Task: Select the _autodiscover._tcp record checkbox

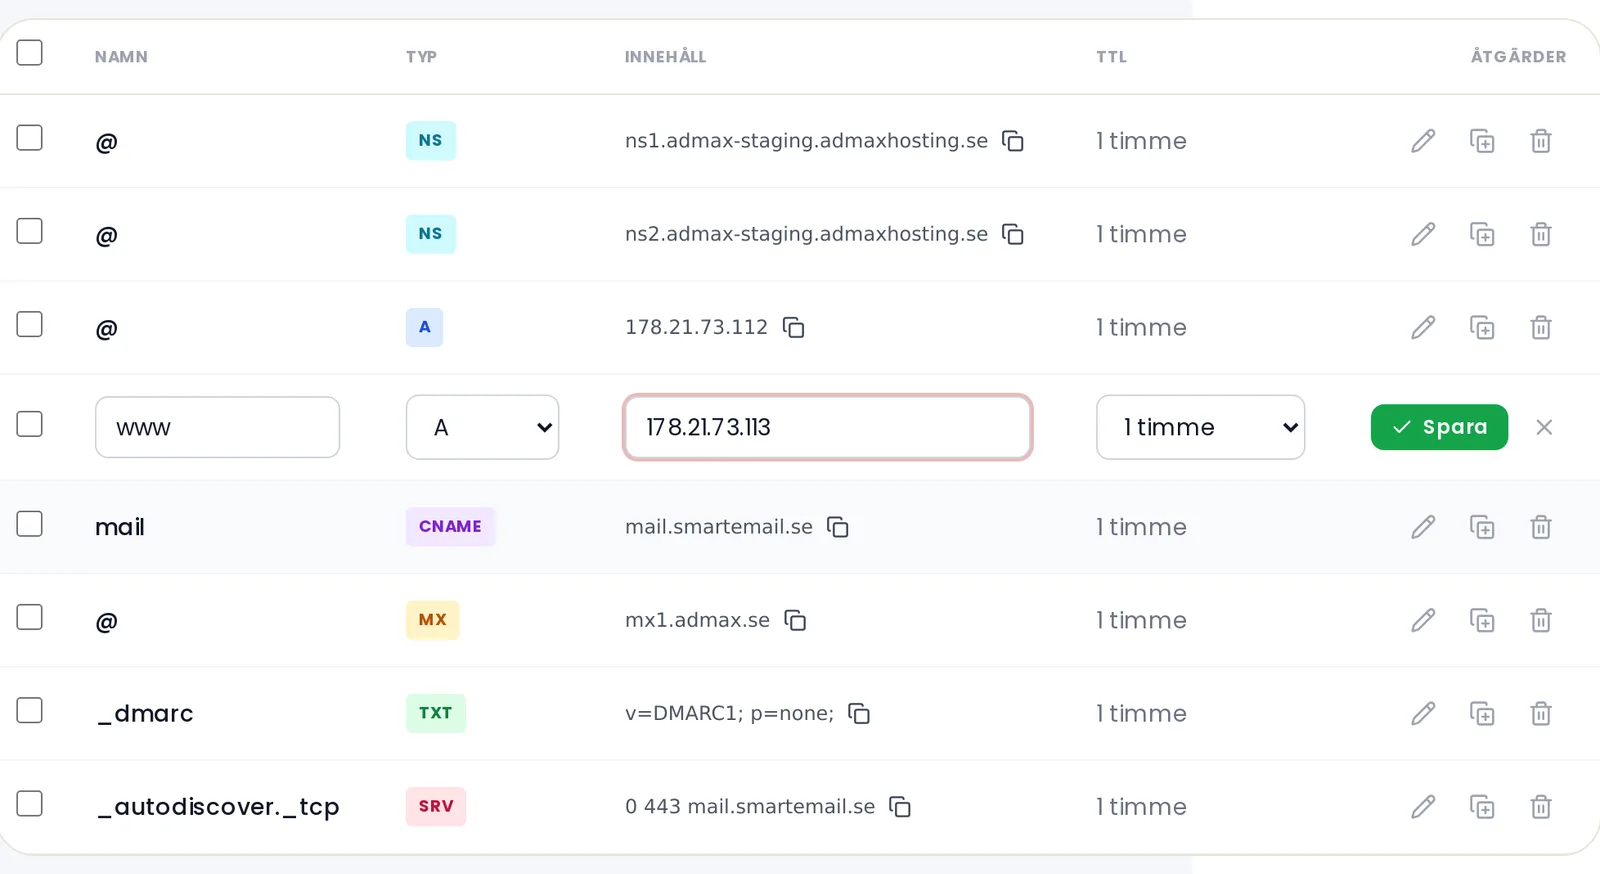Action: point(30,804)
